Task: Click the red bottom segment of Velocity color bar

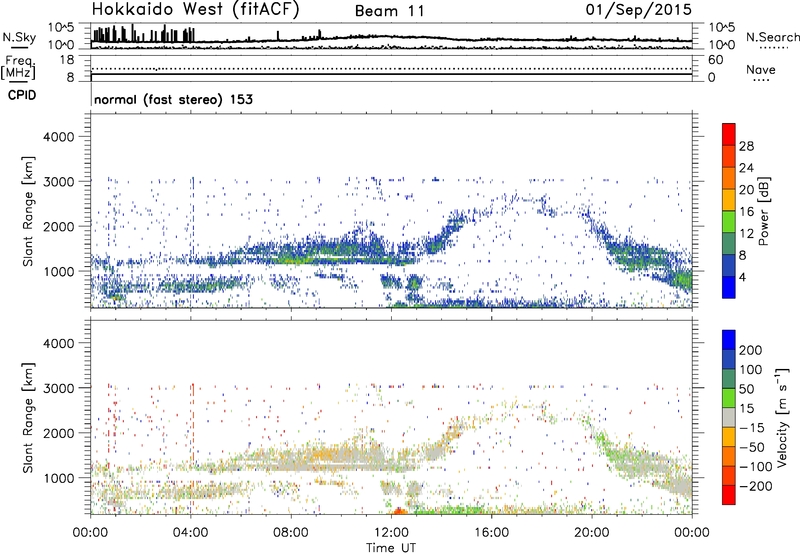Action: tap(729, 495)
